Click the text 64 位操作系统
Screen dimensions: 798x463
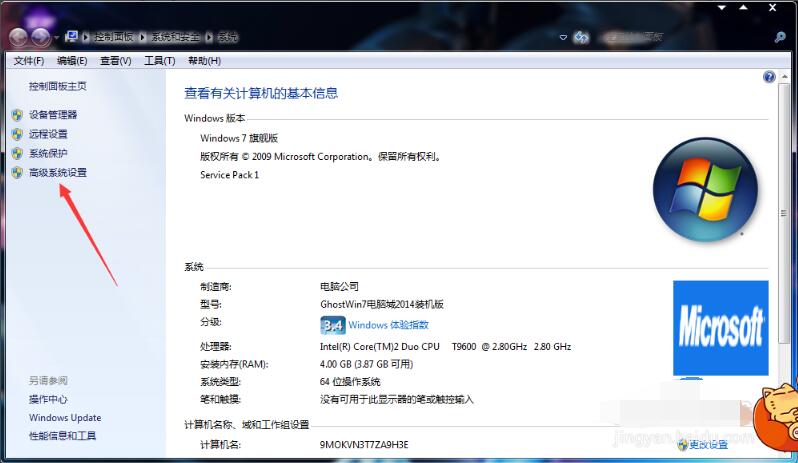click(x=350, y=382)
